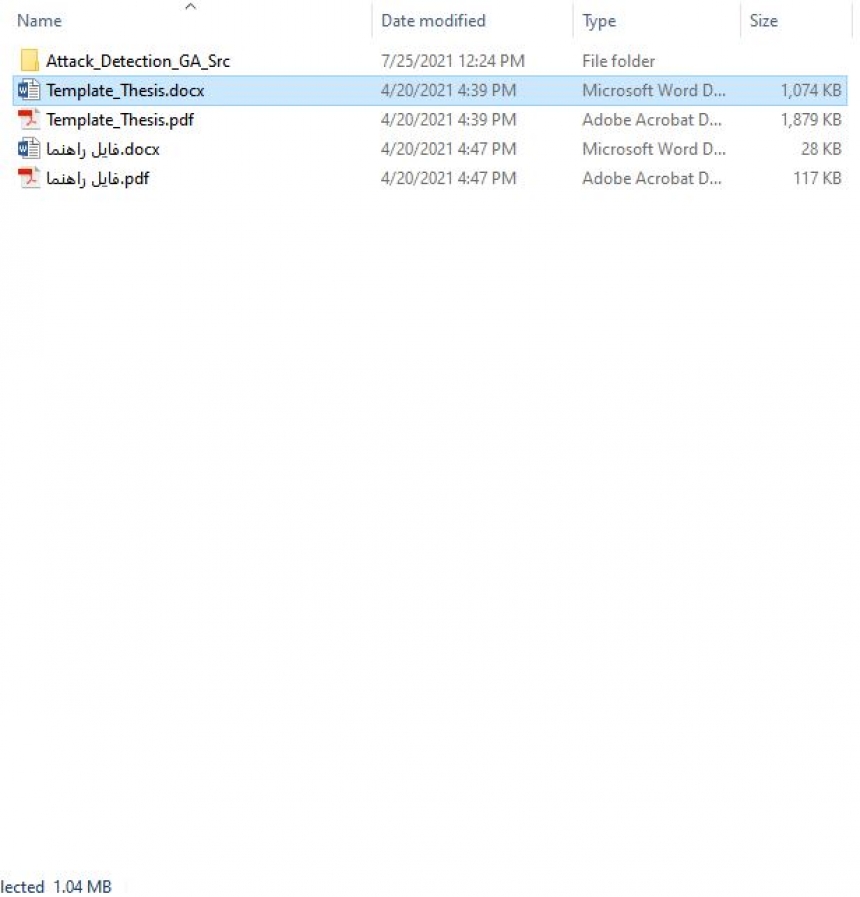Select the Template_Thesis.pdf file name

[x=120, y=120]
